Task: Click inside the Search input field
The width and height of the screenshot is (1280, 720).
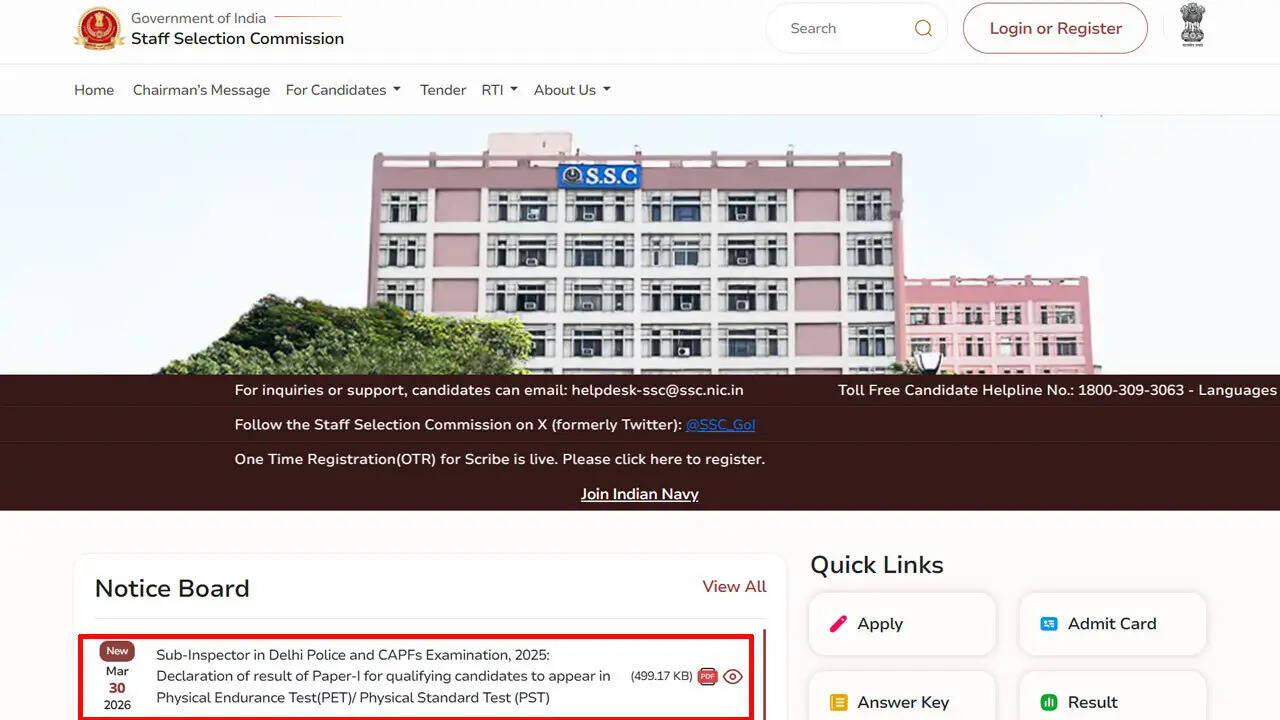Action: coord(850,28)
